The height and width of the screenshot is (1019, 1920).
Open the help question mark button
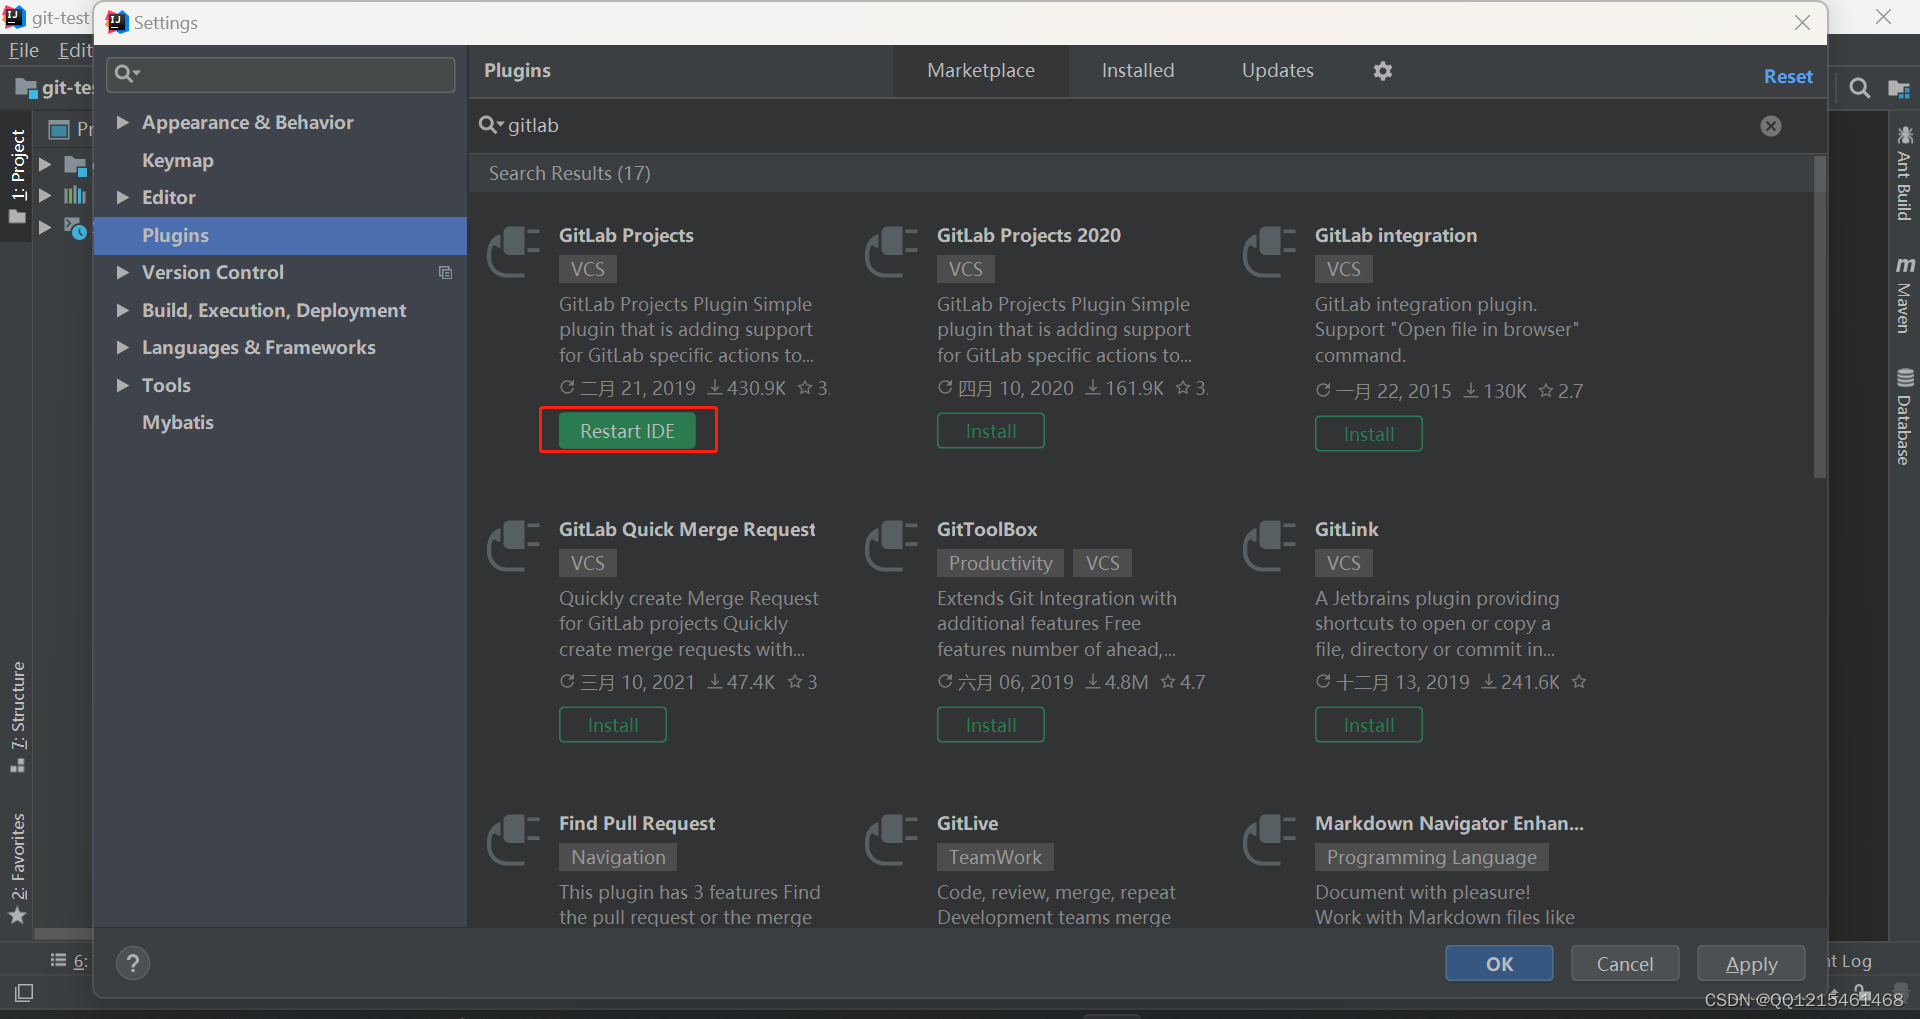pos(133,963)
